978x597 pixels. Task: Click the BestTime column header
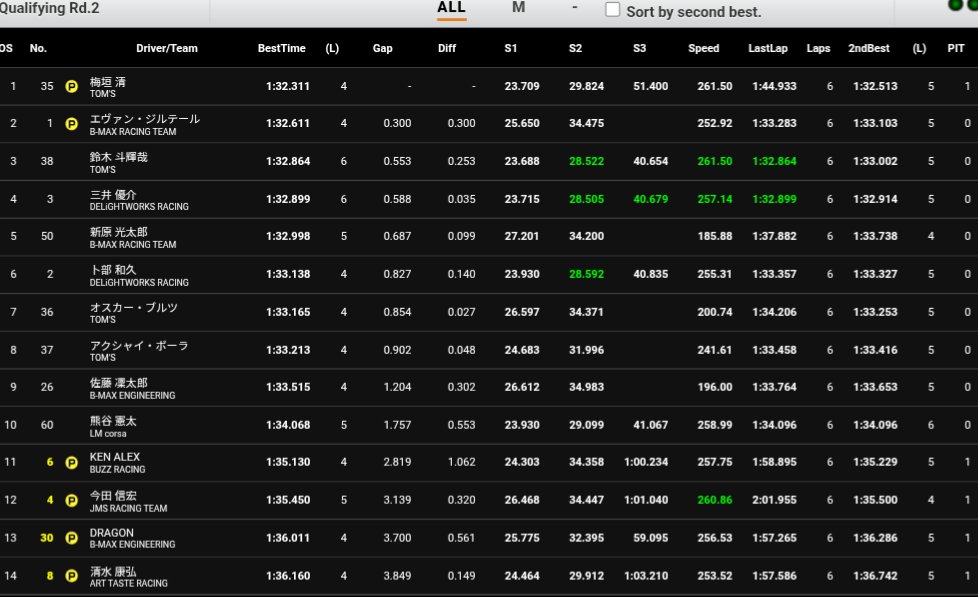(281, 48)
